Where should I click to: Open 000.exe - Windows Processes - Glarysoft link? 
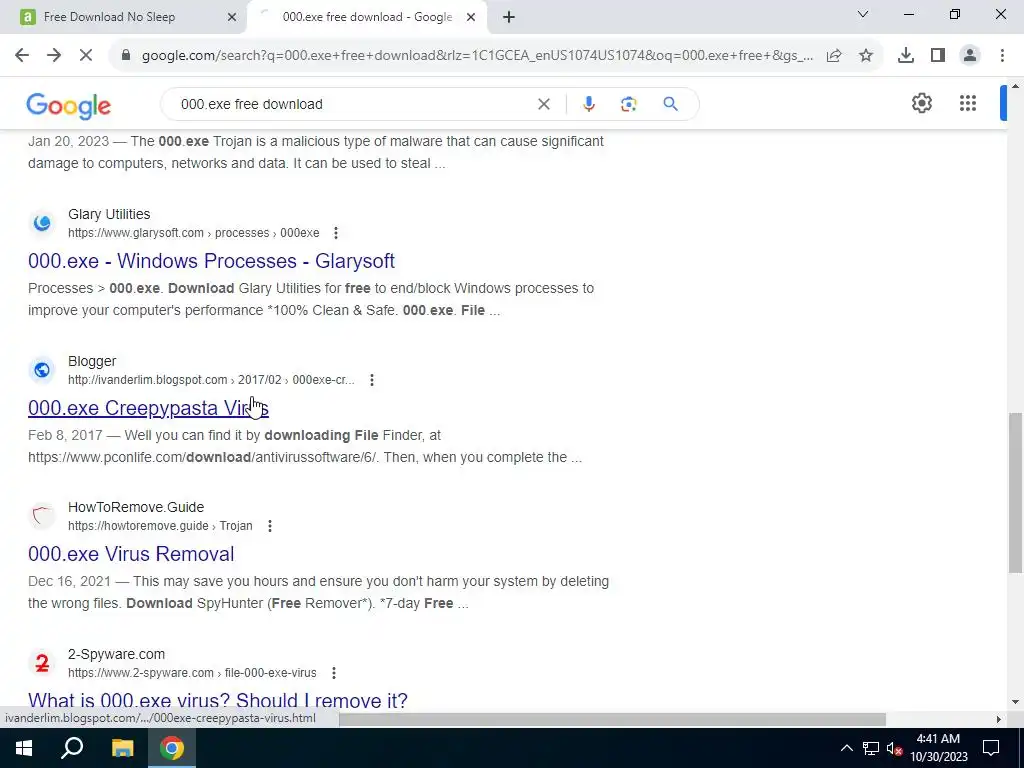[211, 261]
